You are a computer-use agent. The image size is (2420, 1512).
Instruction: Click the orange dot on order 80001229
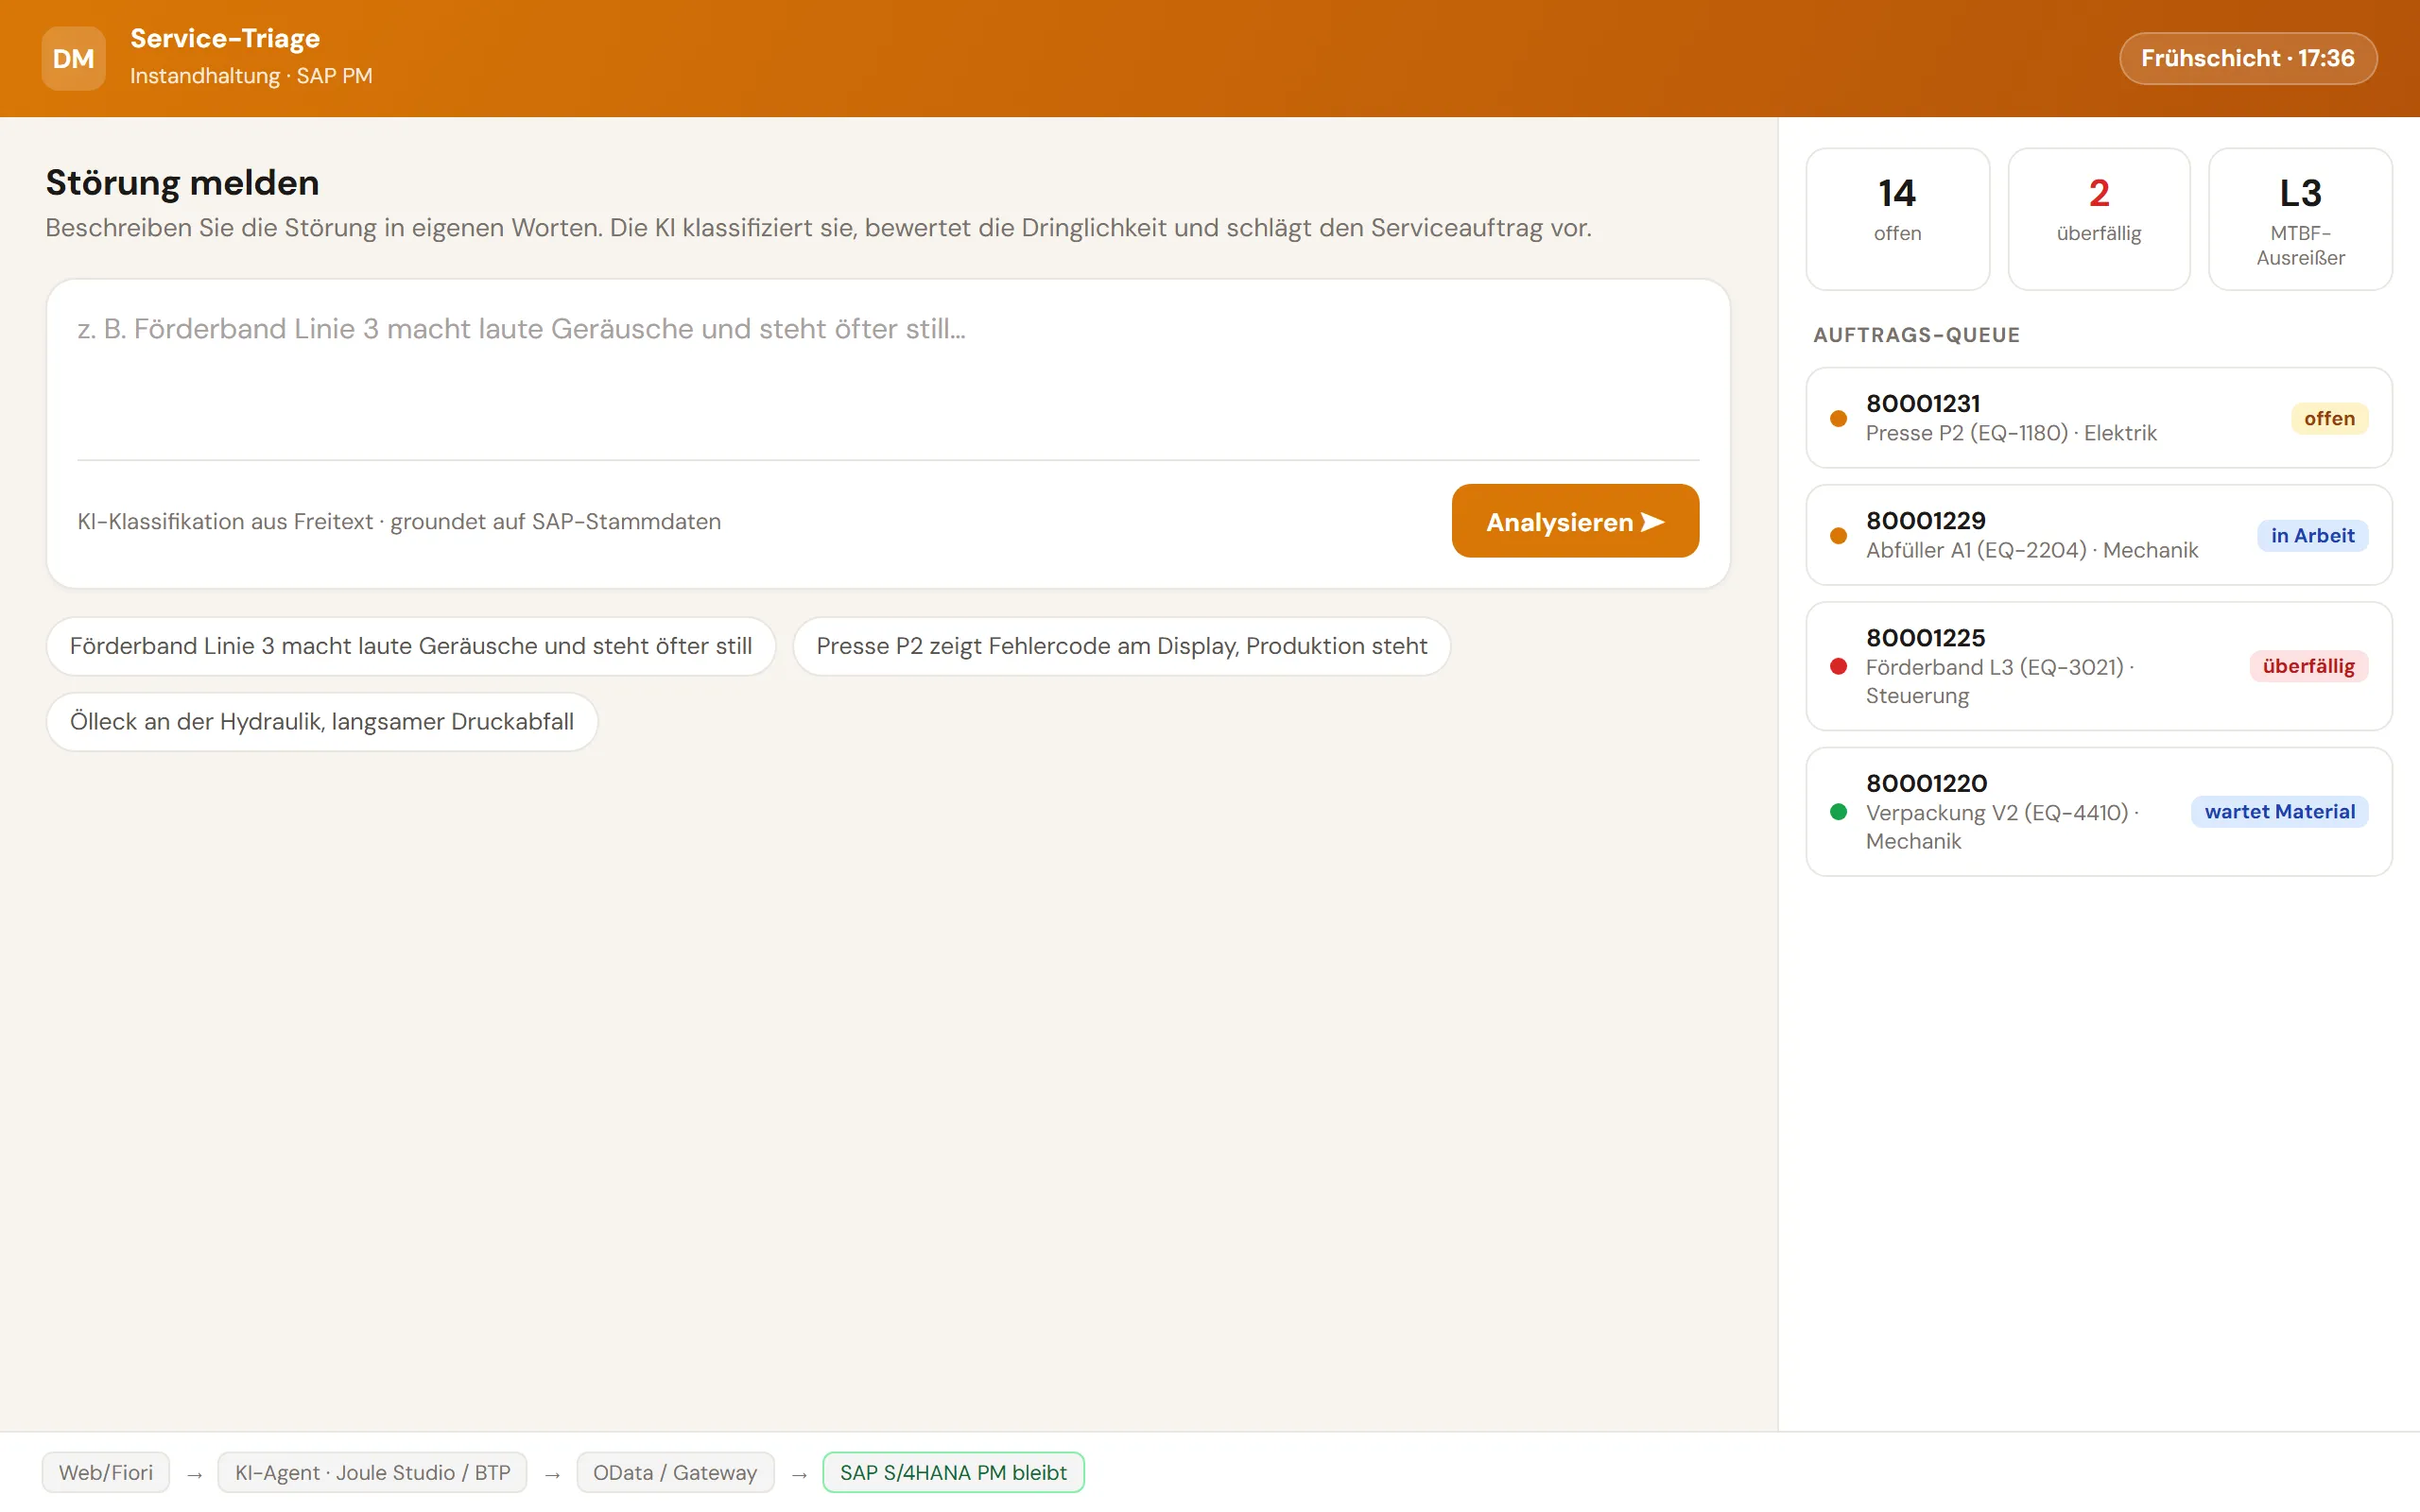coord(1838,535)
